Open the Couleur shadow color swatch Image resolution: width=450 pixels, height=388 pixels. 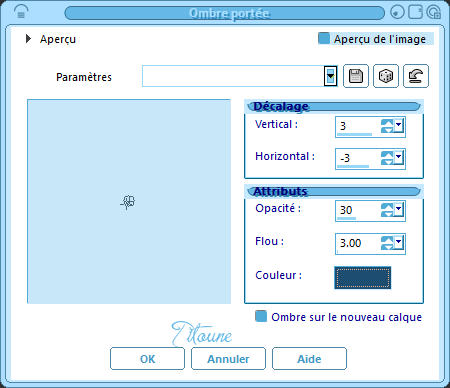pos(363,277)
